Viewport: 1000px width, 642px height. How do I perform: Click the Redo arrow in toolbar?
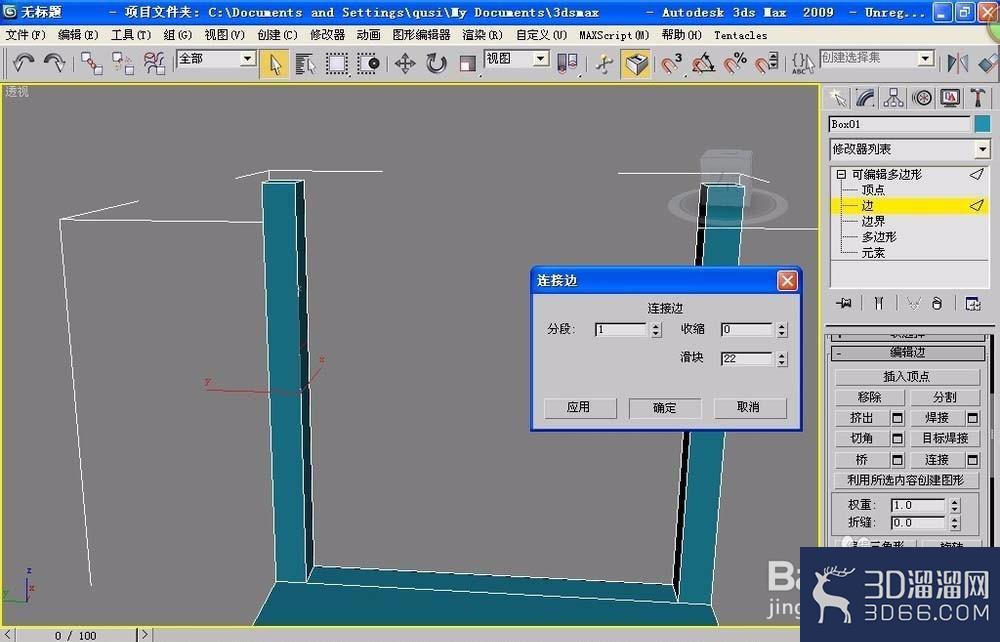click(54, 63)
